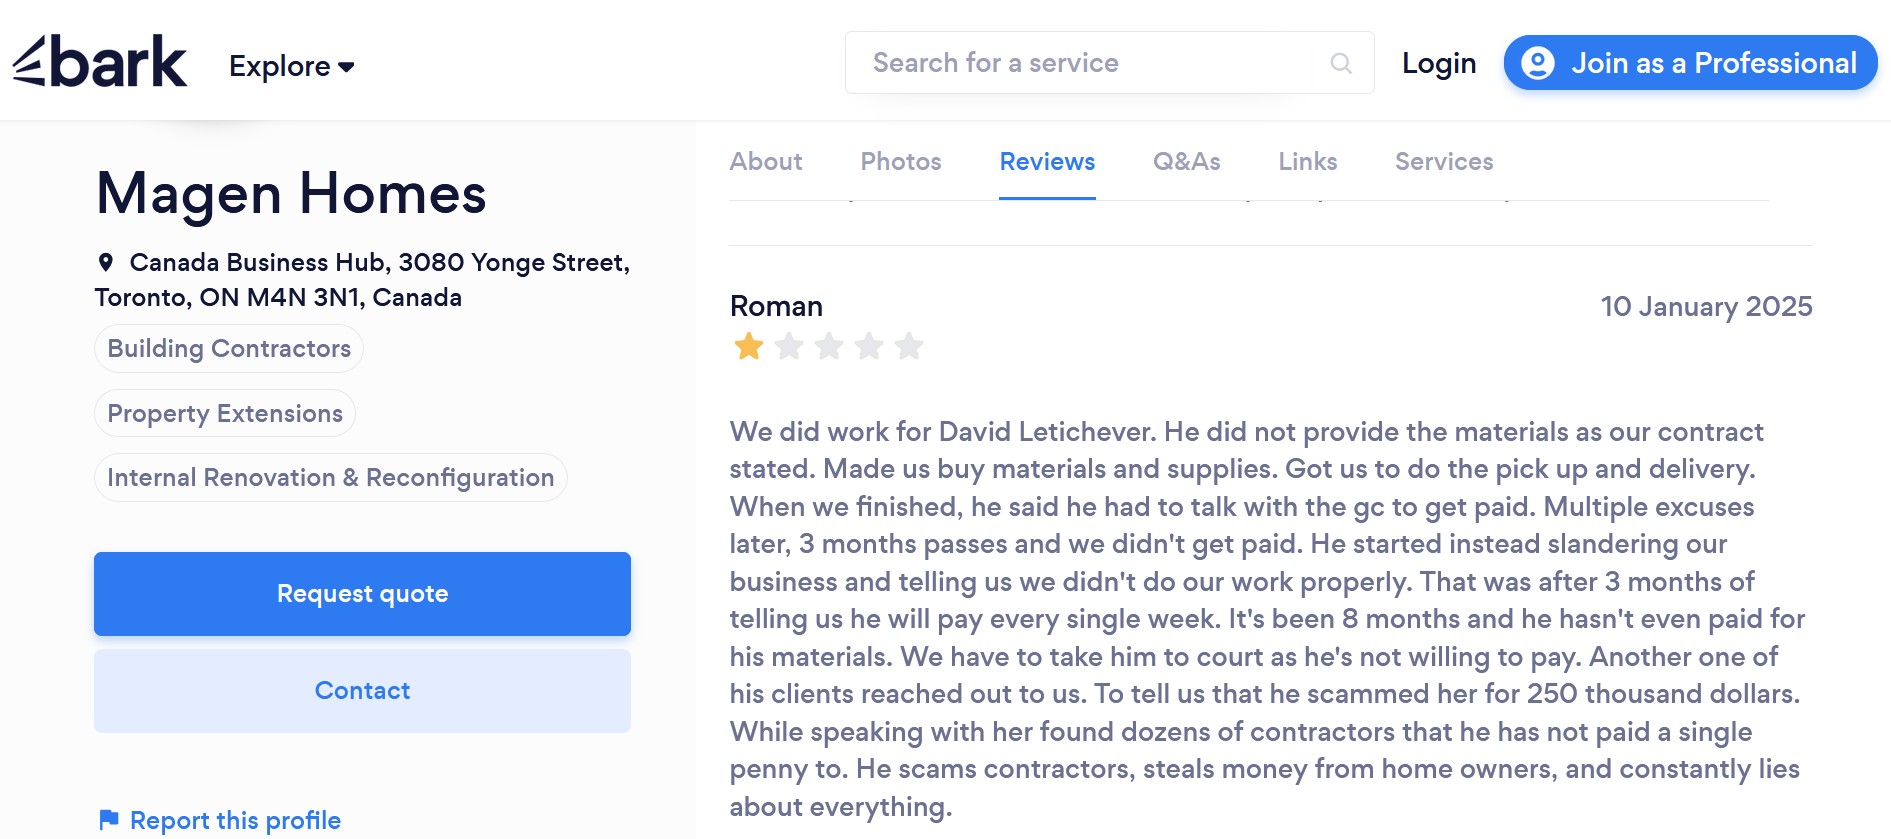Screen dimensions: 1891x839
Task: Click the location pin icon
Action: [x=105, y=263]
